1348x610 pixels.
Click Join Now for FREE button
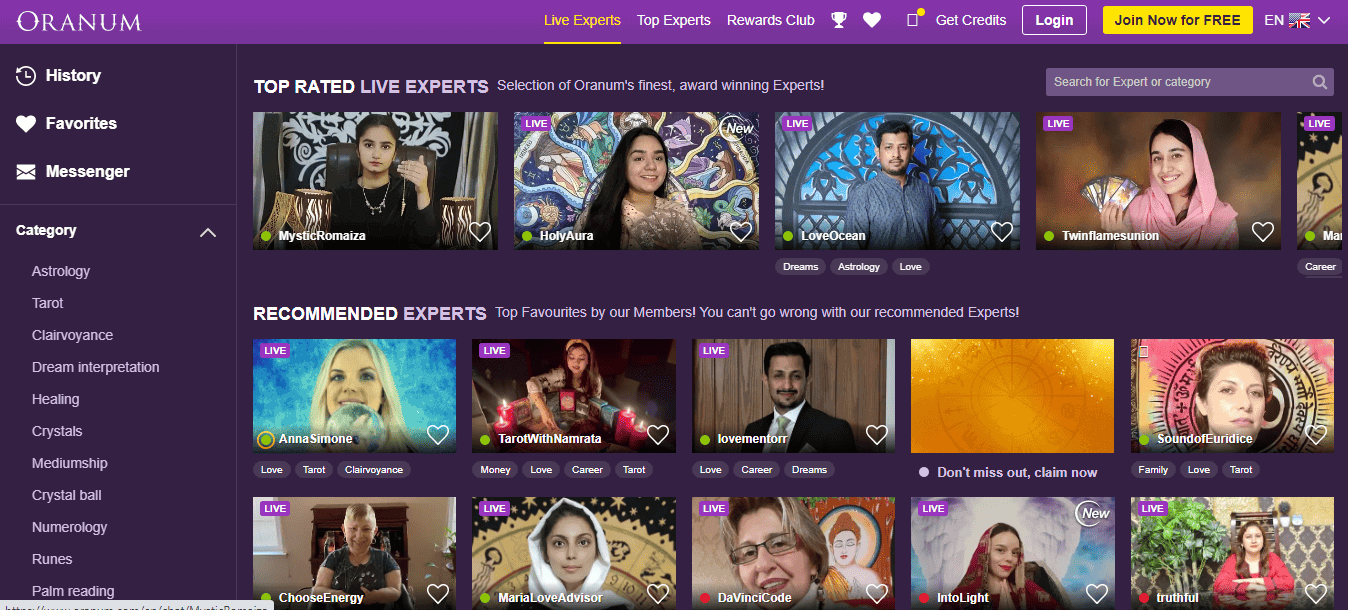pos(1178,20)
